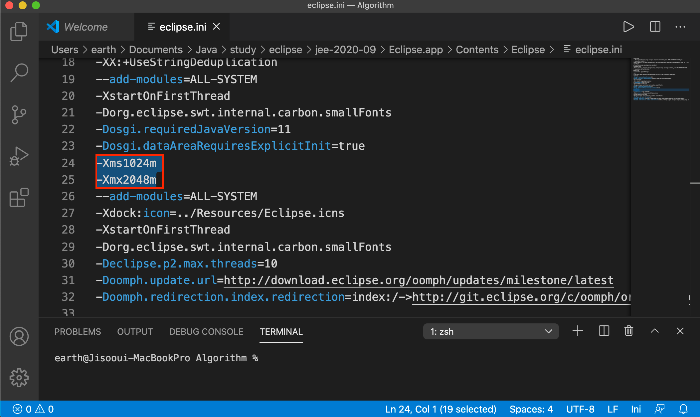
Task: Click -Declipse.p2.max.threads=10 text
Action: click(x=186, y=264)
